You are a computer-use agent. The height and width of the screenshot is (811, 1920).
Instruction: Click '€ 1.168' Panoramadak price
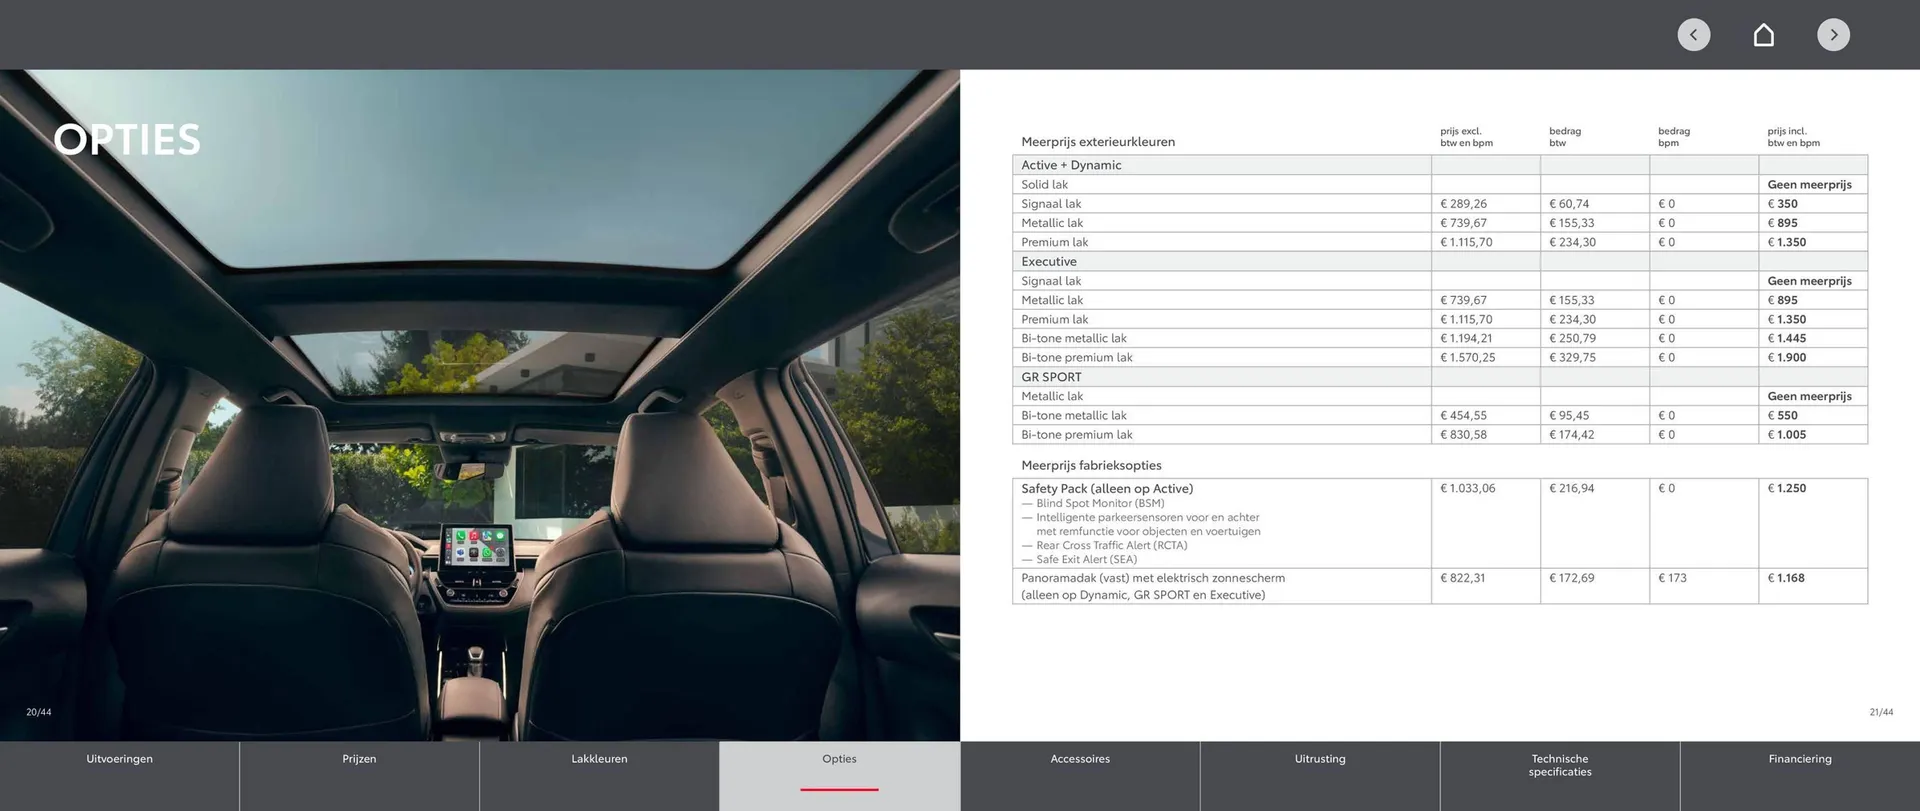[x=1786, y=578]
